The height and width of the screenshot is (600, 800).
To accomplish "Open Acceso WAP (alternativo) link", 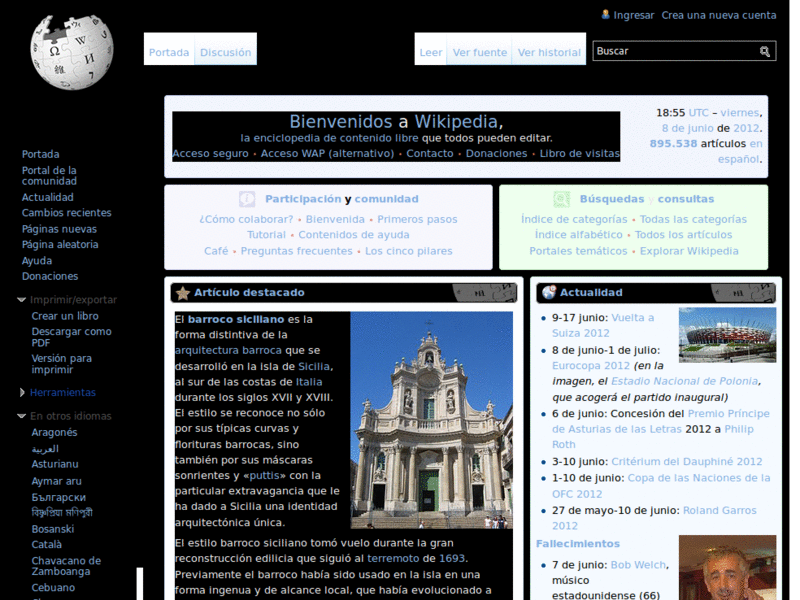I will (327, 154).
